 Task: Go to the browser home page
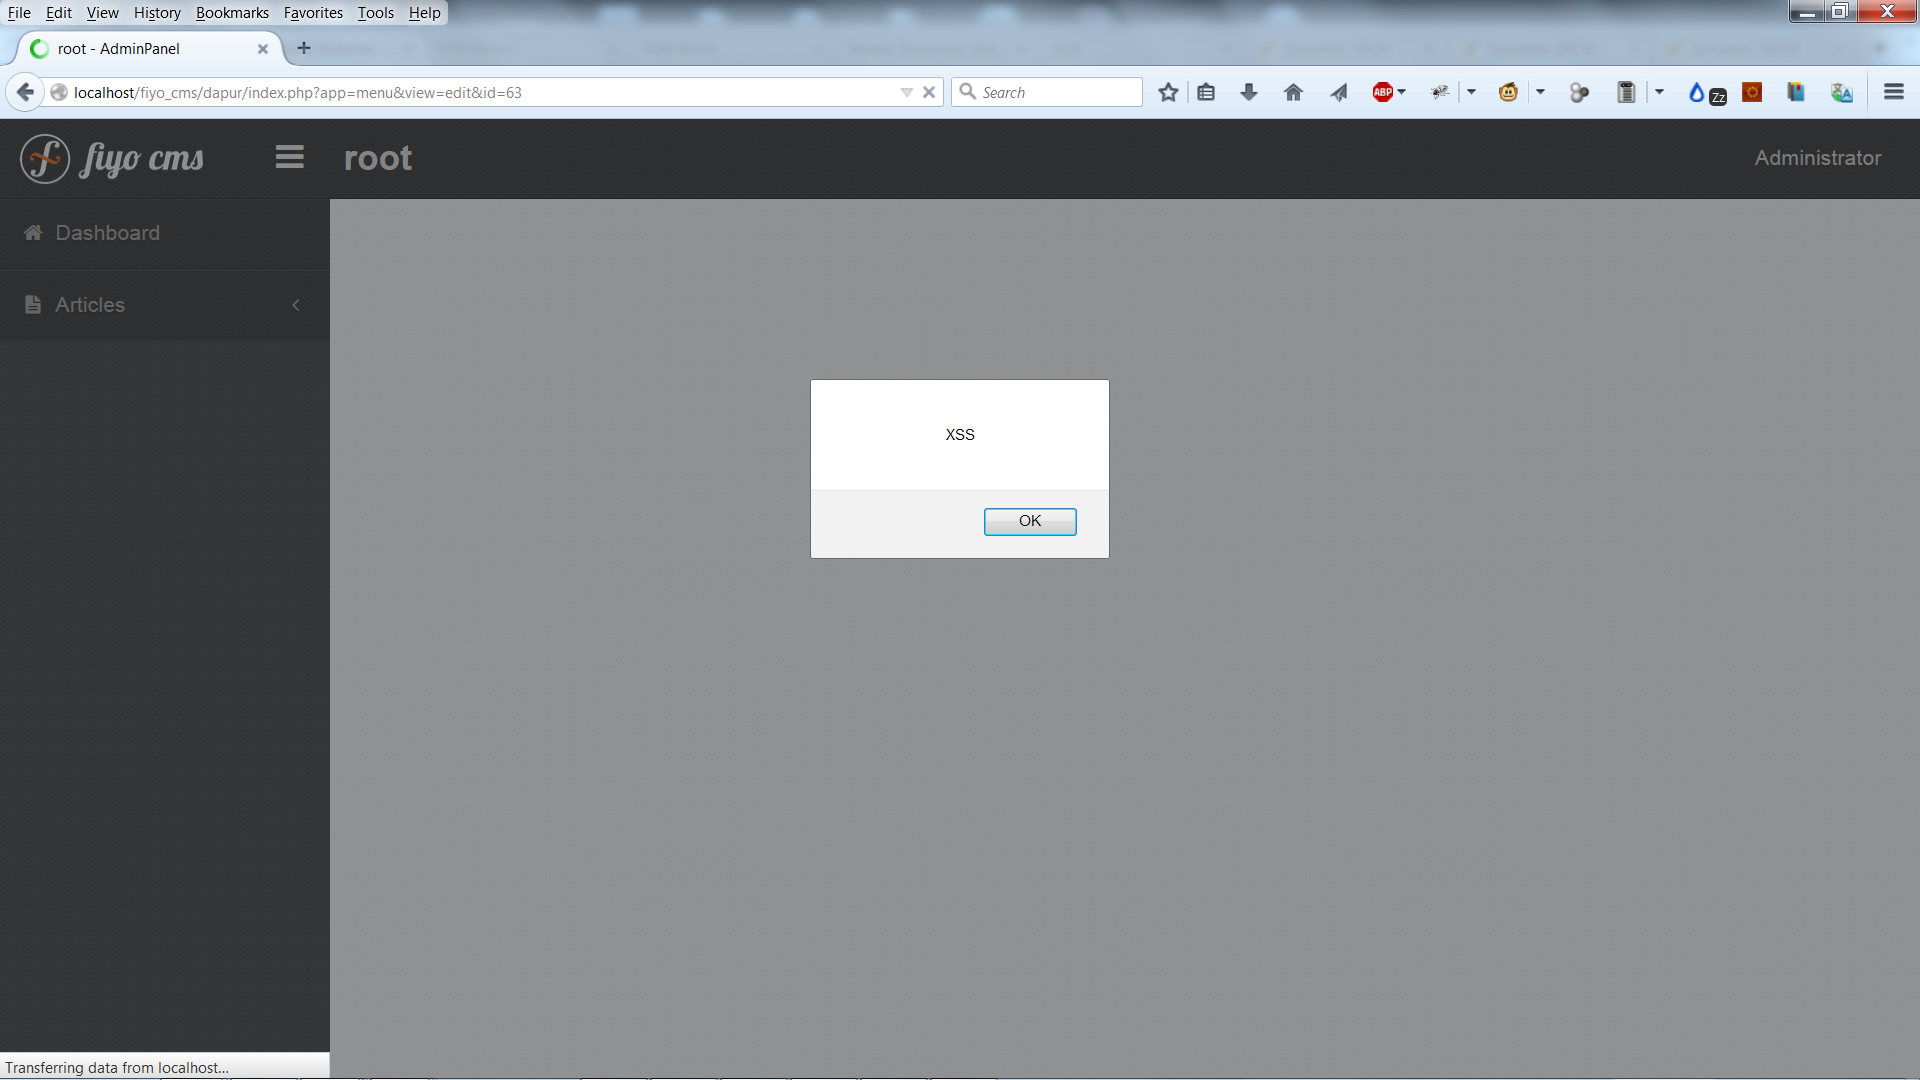click(x=1293, y=92)
